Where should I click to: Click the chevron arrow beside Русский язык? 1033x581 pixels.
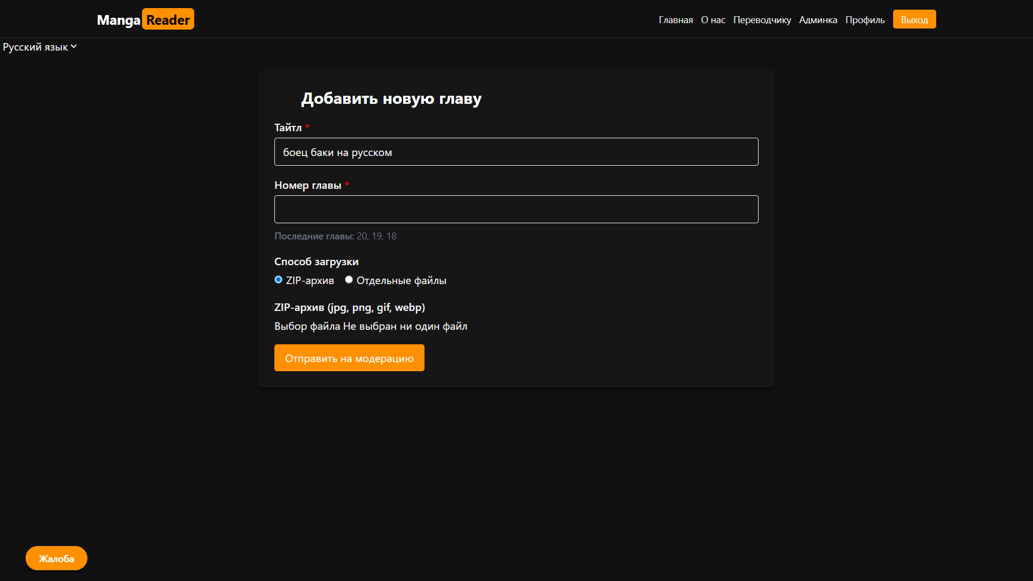(x=74, y=47)
